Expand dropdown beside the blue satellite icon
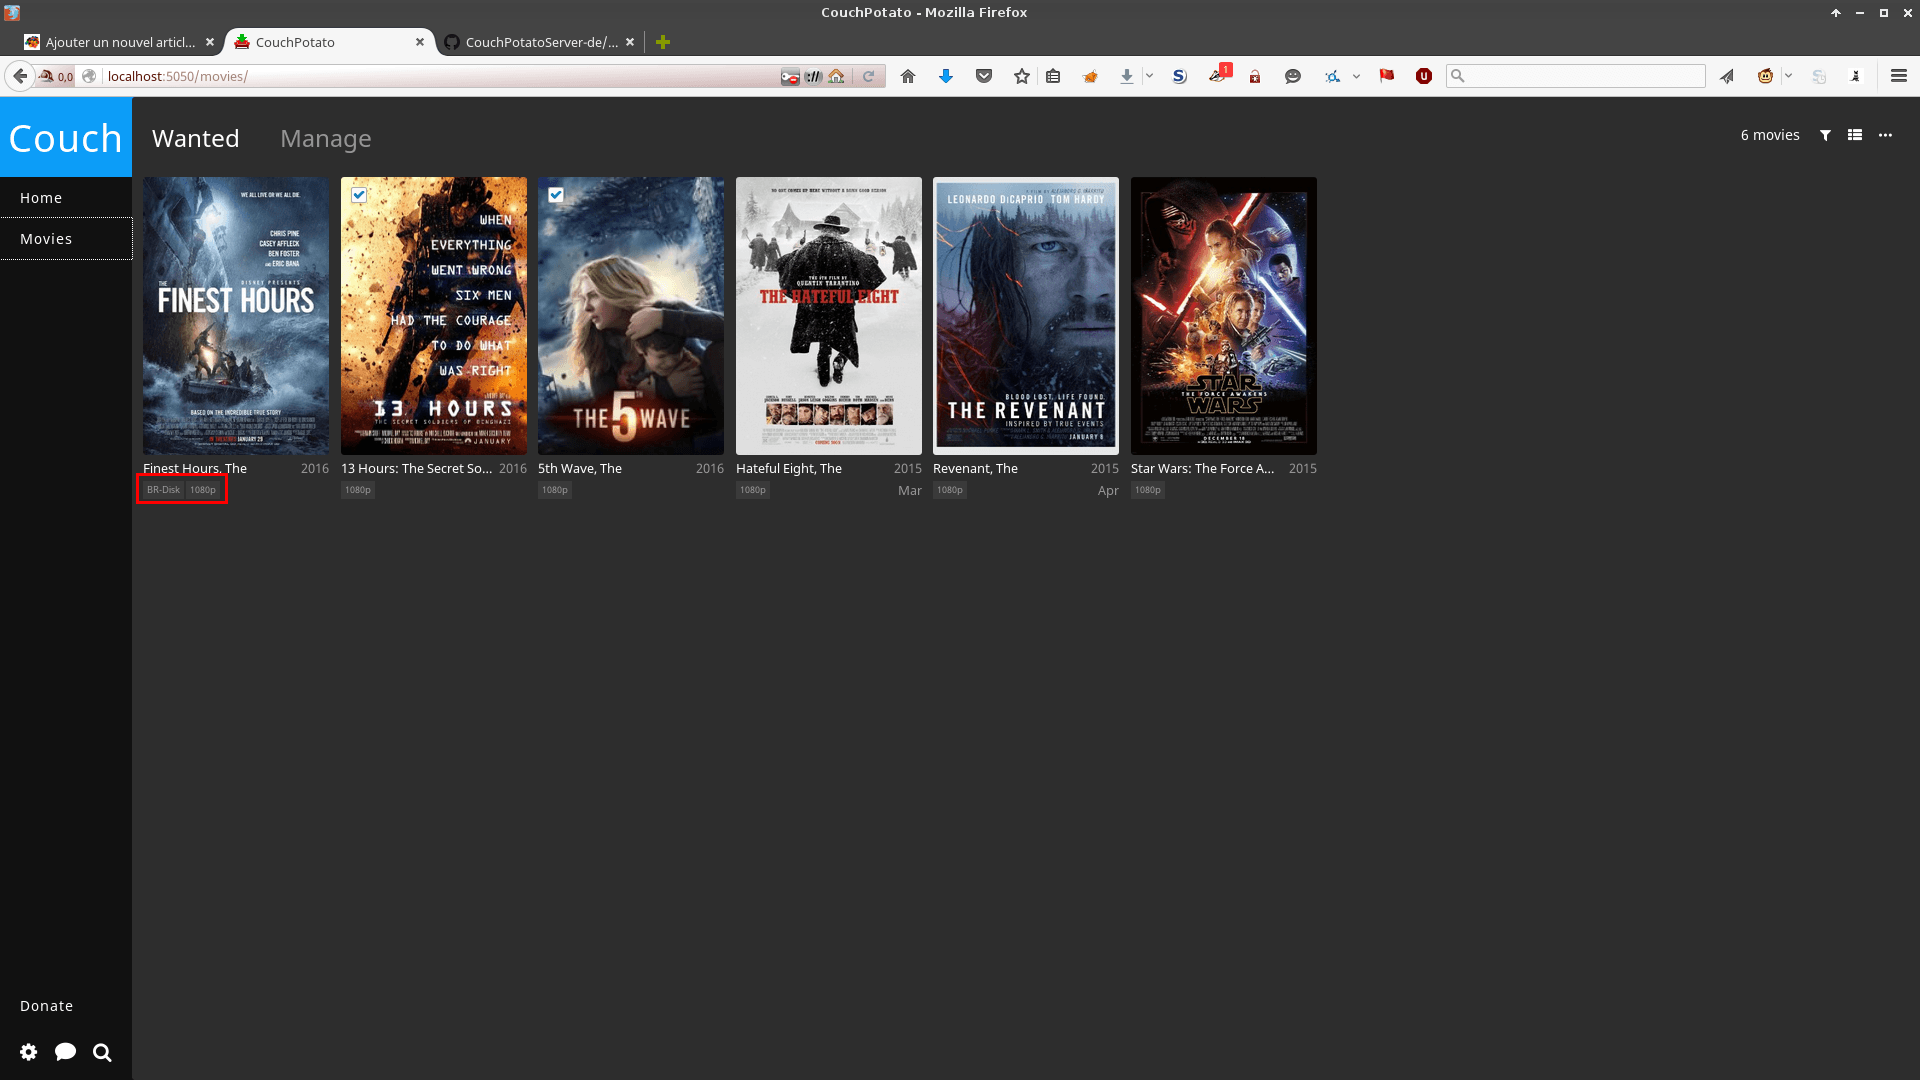This screenshot has height=1080, width=1920. point(1356,76)
